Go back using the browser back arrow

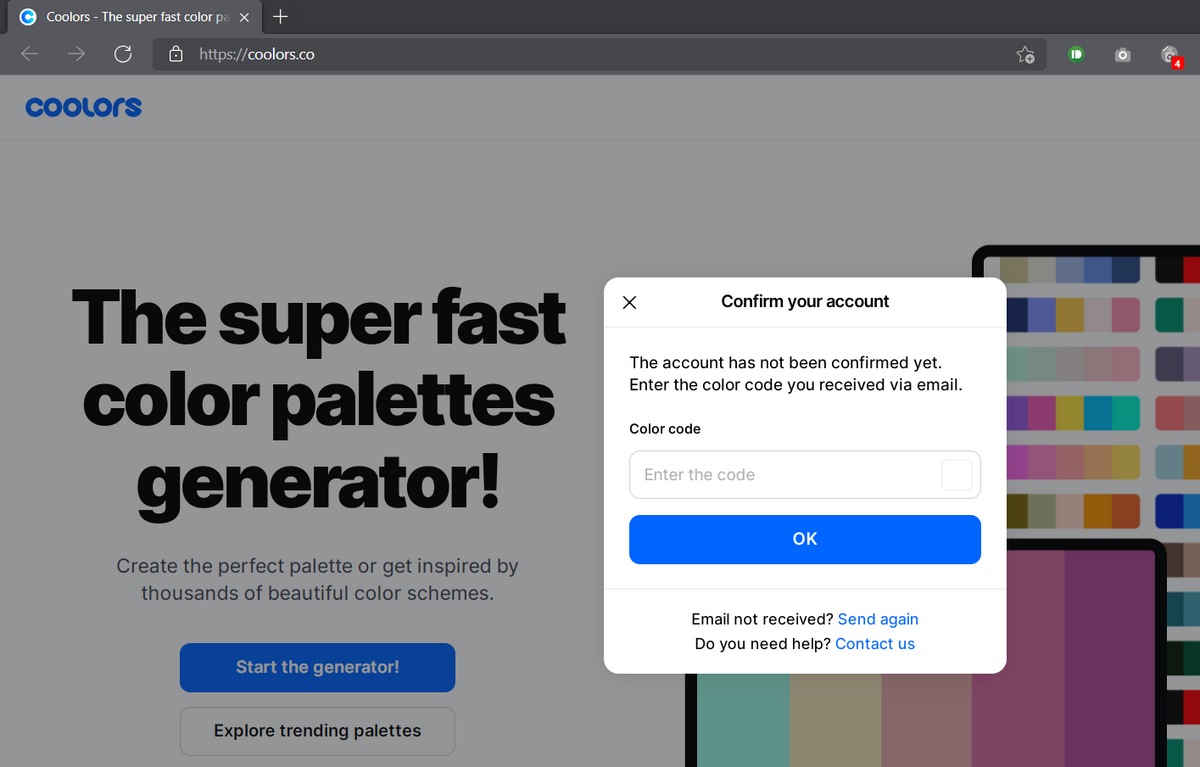[30, 54]
